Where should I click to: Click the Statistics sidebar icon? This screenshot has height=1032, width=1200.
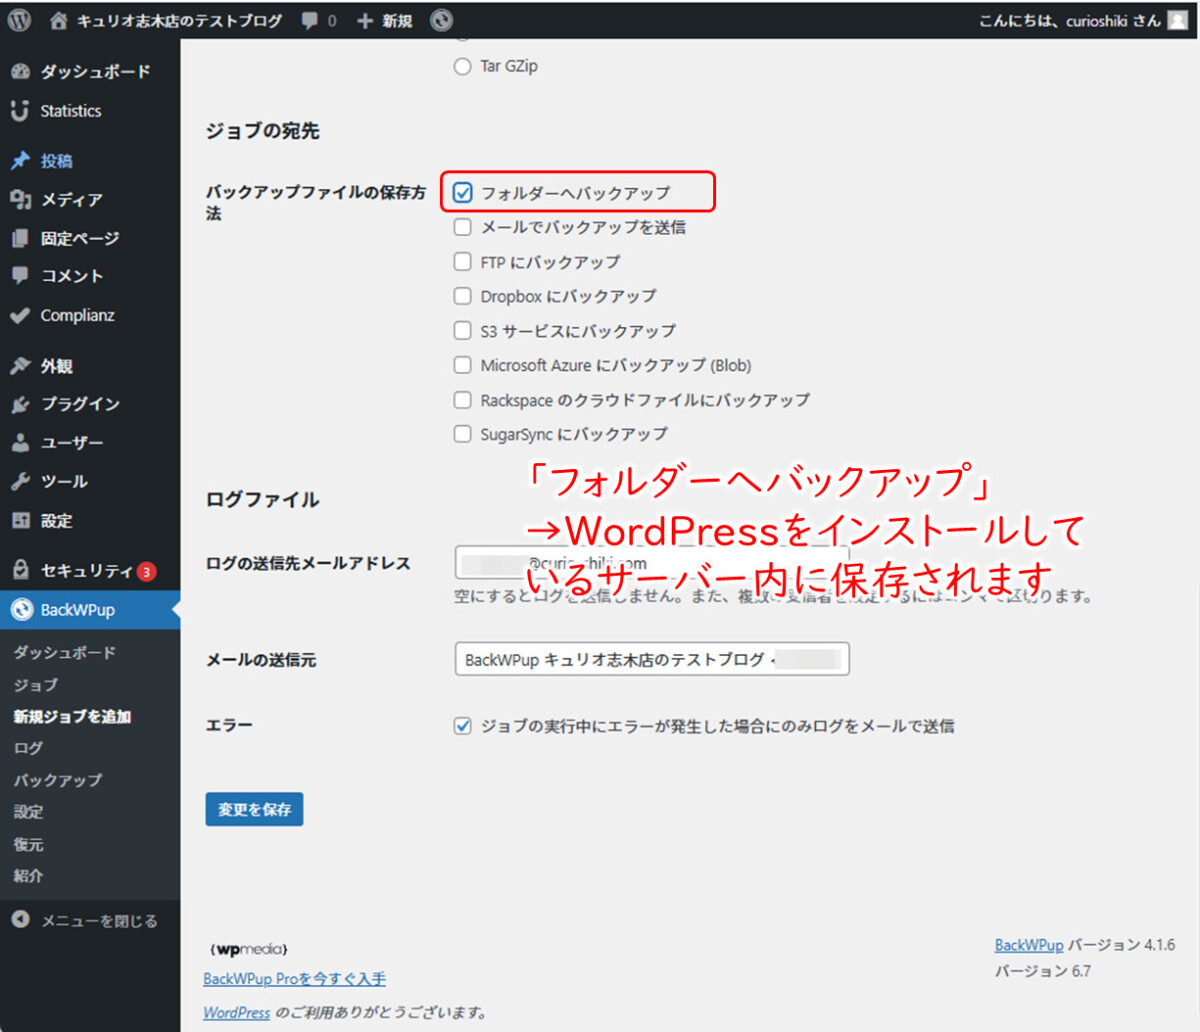[20, 111]
